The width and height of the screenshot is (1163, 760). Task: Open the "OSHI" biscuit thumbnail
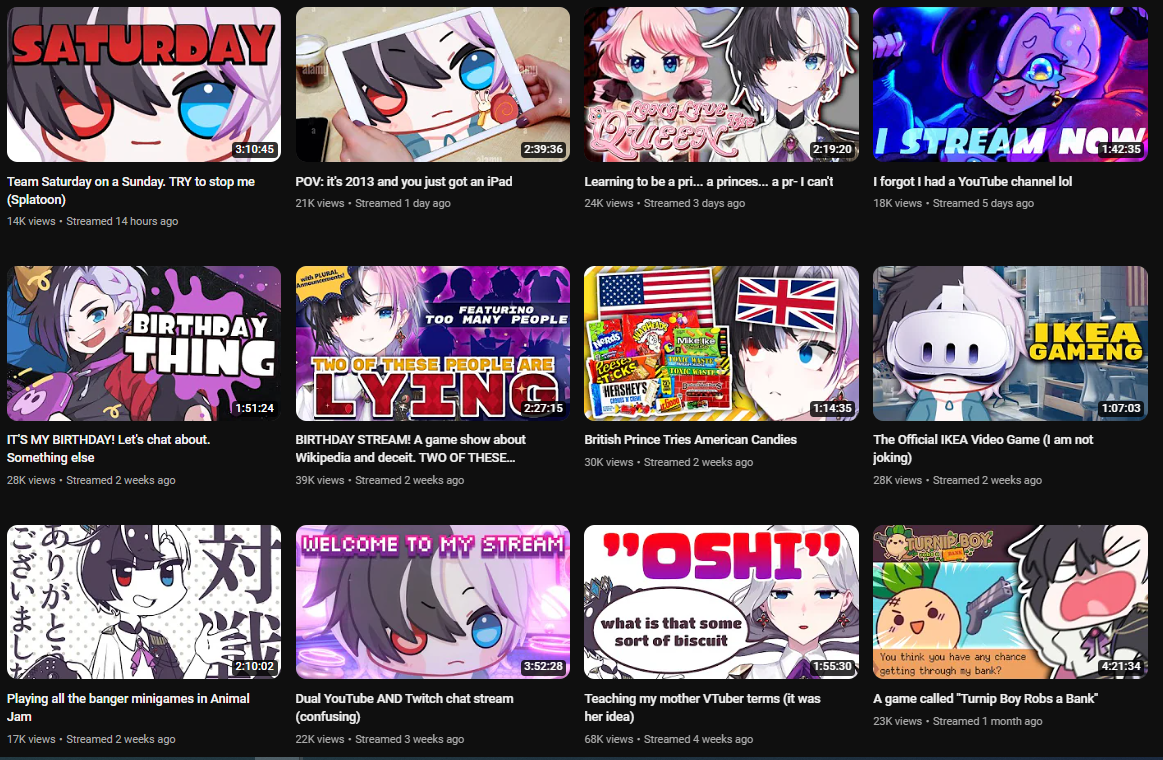tap(721, 602)
